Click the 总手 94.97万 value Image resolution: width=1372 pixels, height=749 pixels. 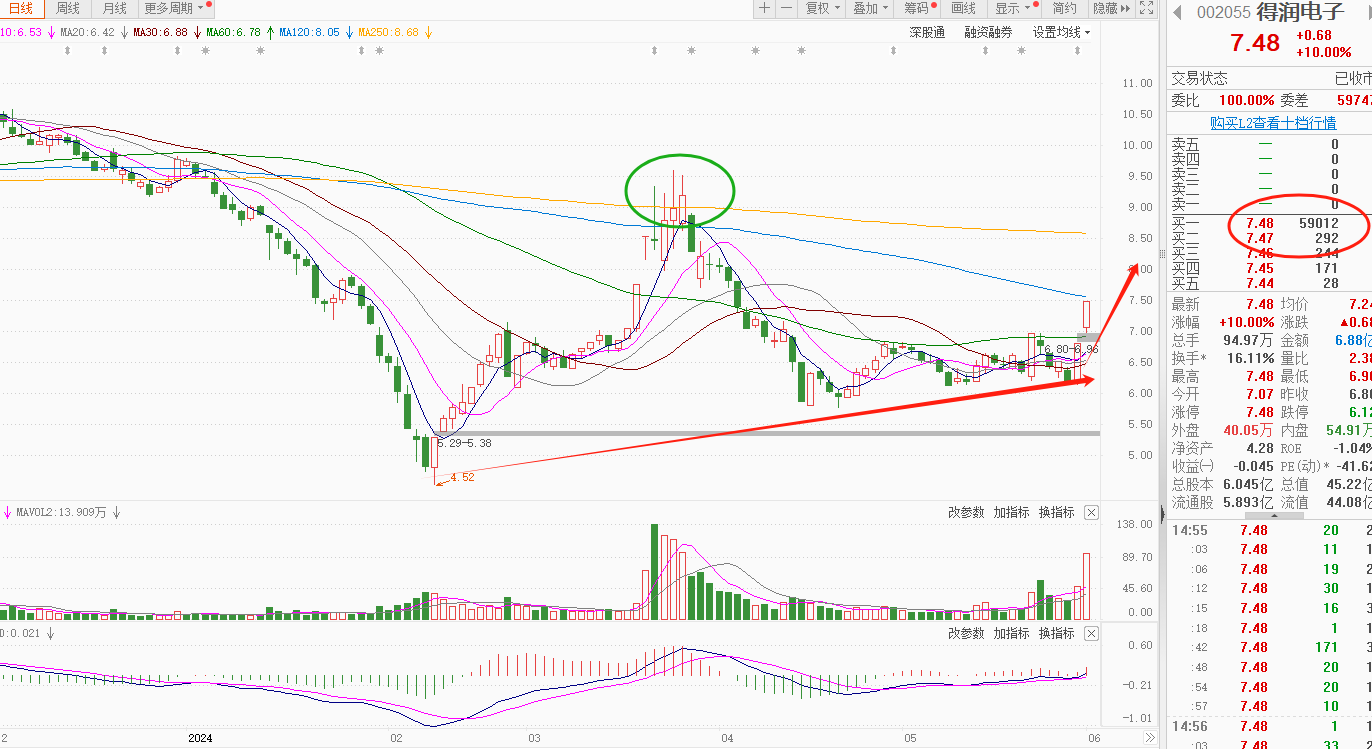point(1250,340)
